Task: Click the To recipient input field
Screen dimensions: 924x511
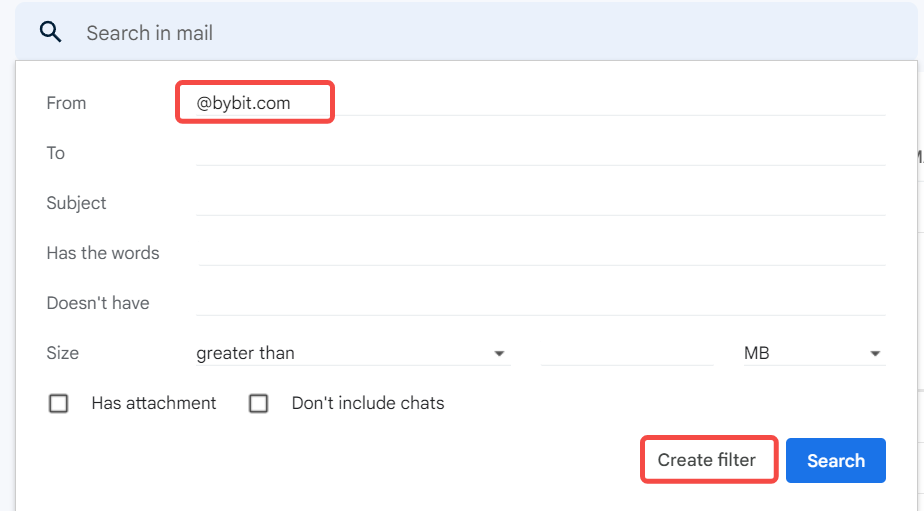Action: tap(540, 153)
